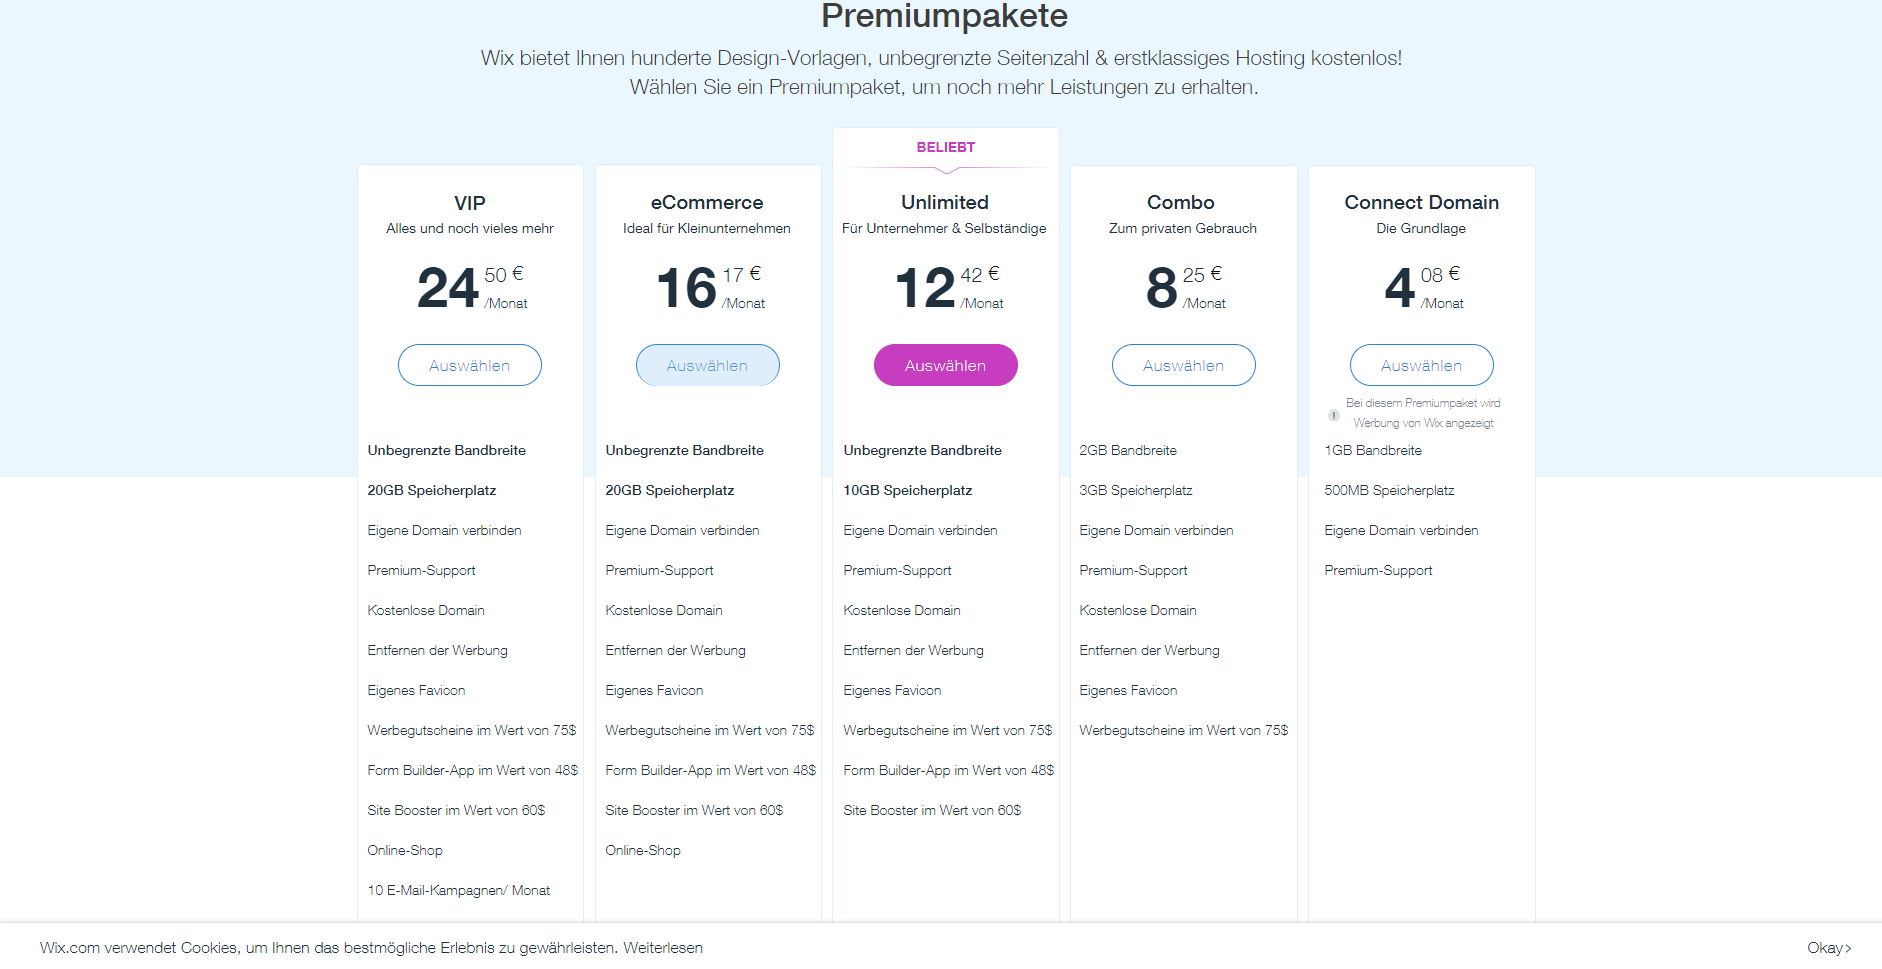
Task: Click the BELIEBT badge above Unlimited
Action: click(x=946, y=147)
